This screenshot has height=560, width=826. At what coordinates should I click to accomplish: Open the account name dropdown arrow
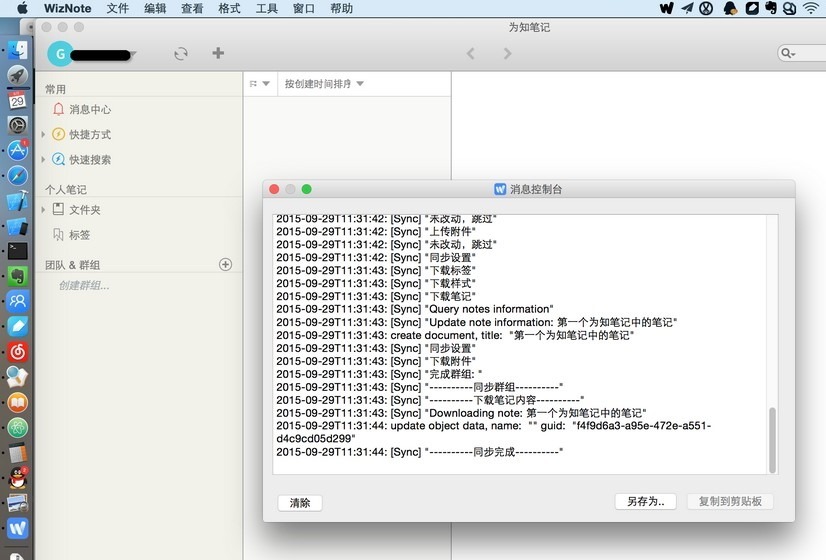134,54
